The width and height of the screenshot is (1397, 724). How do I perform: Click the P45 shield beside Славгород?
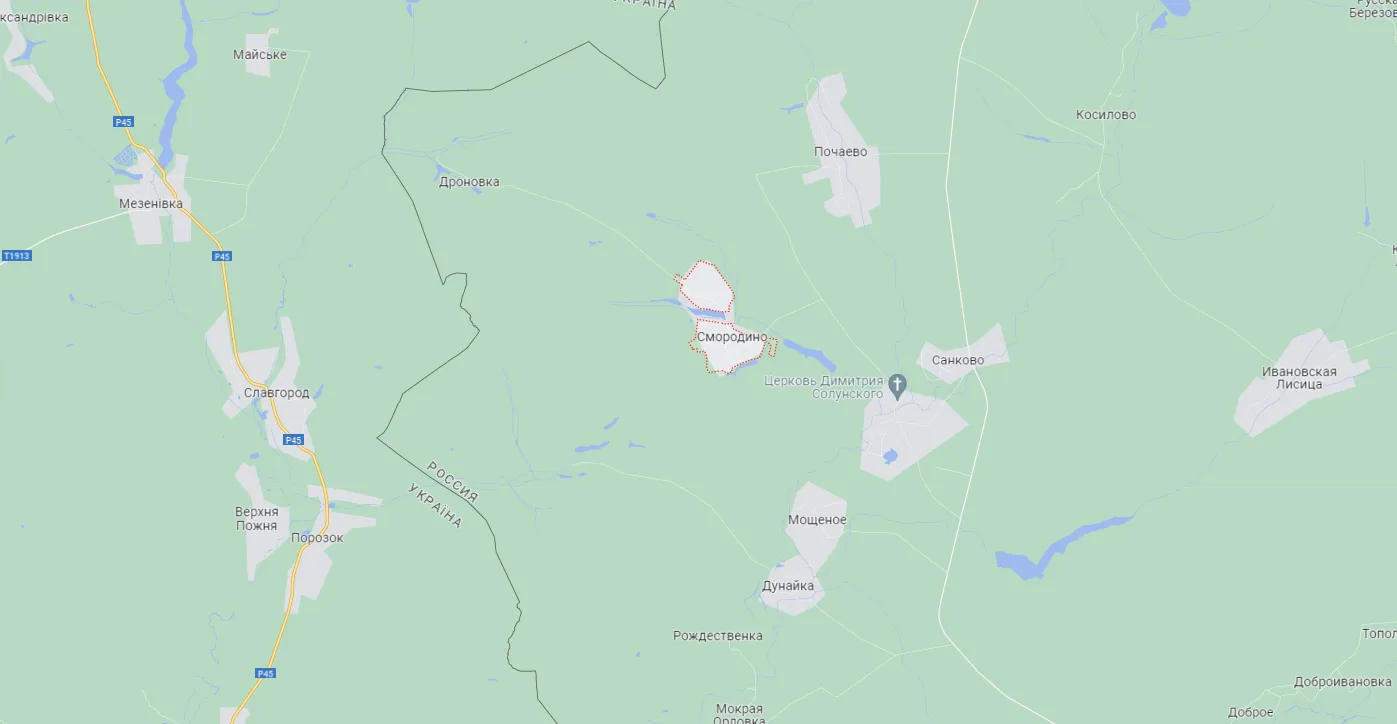tap(293, 440)
